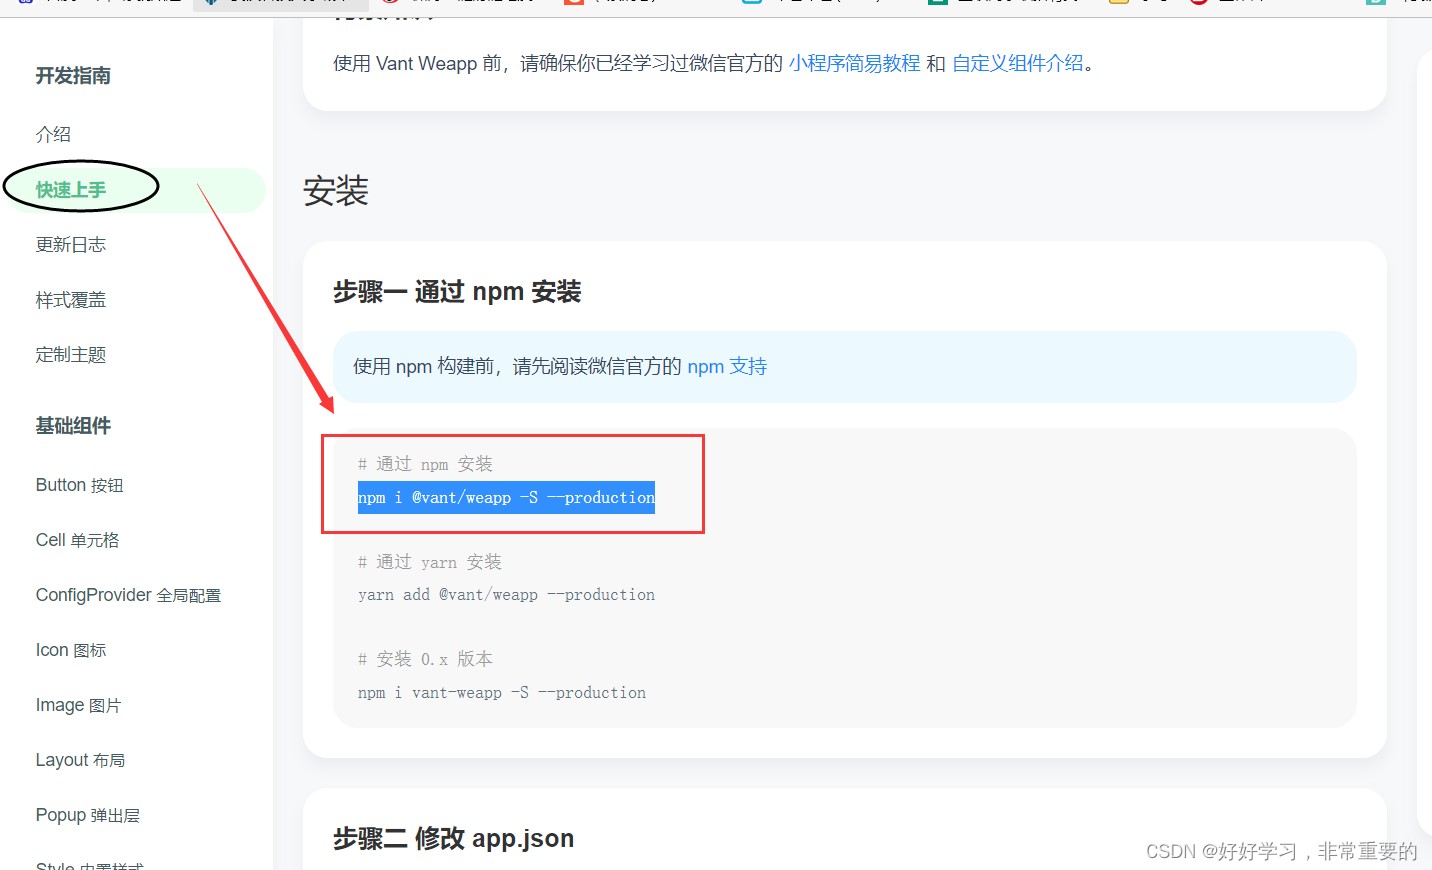Open the 小程序简易教程 tutorial link
This screenshot has width=1432, height=870.
tap(854, 62)
